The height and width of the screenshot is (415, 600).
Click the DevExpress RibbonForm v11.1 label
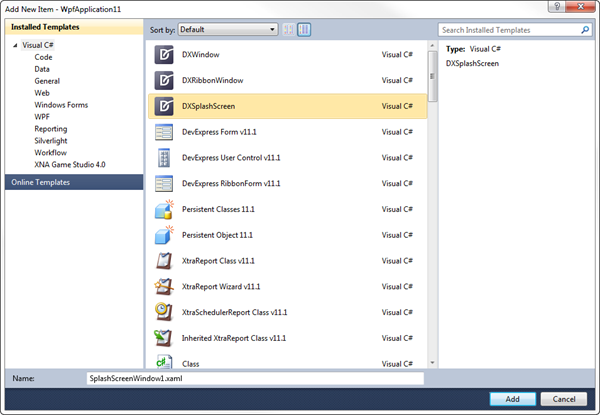231,184
